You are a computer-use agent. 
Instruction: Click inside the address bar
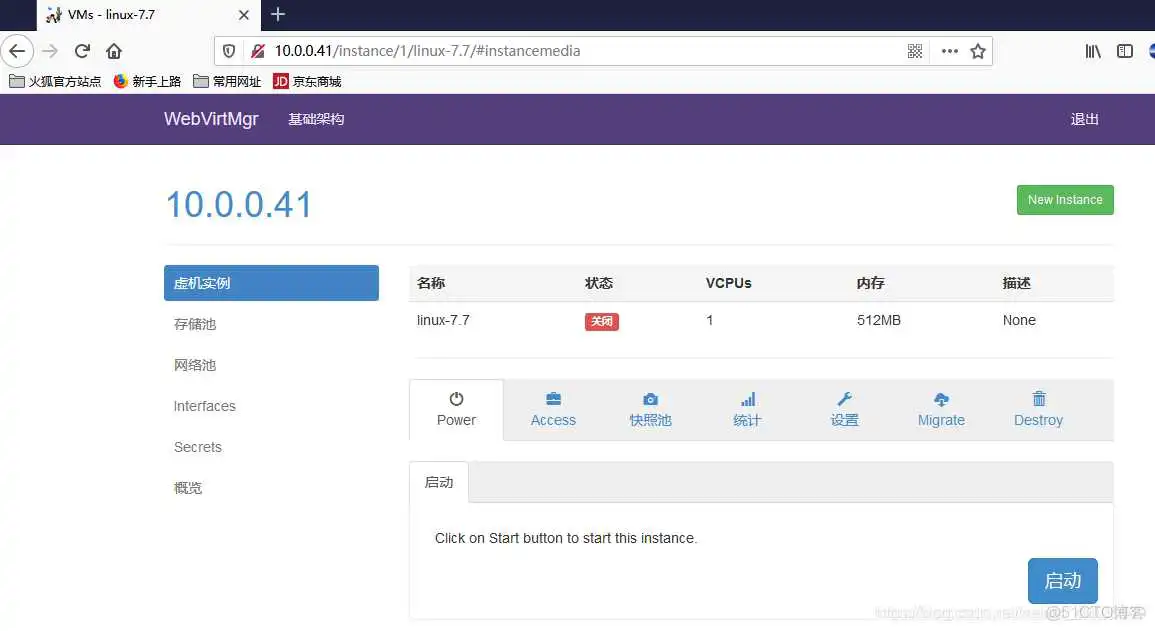point(550,50)
